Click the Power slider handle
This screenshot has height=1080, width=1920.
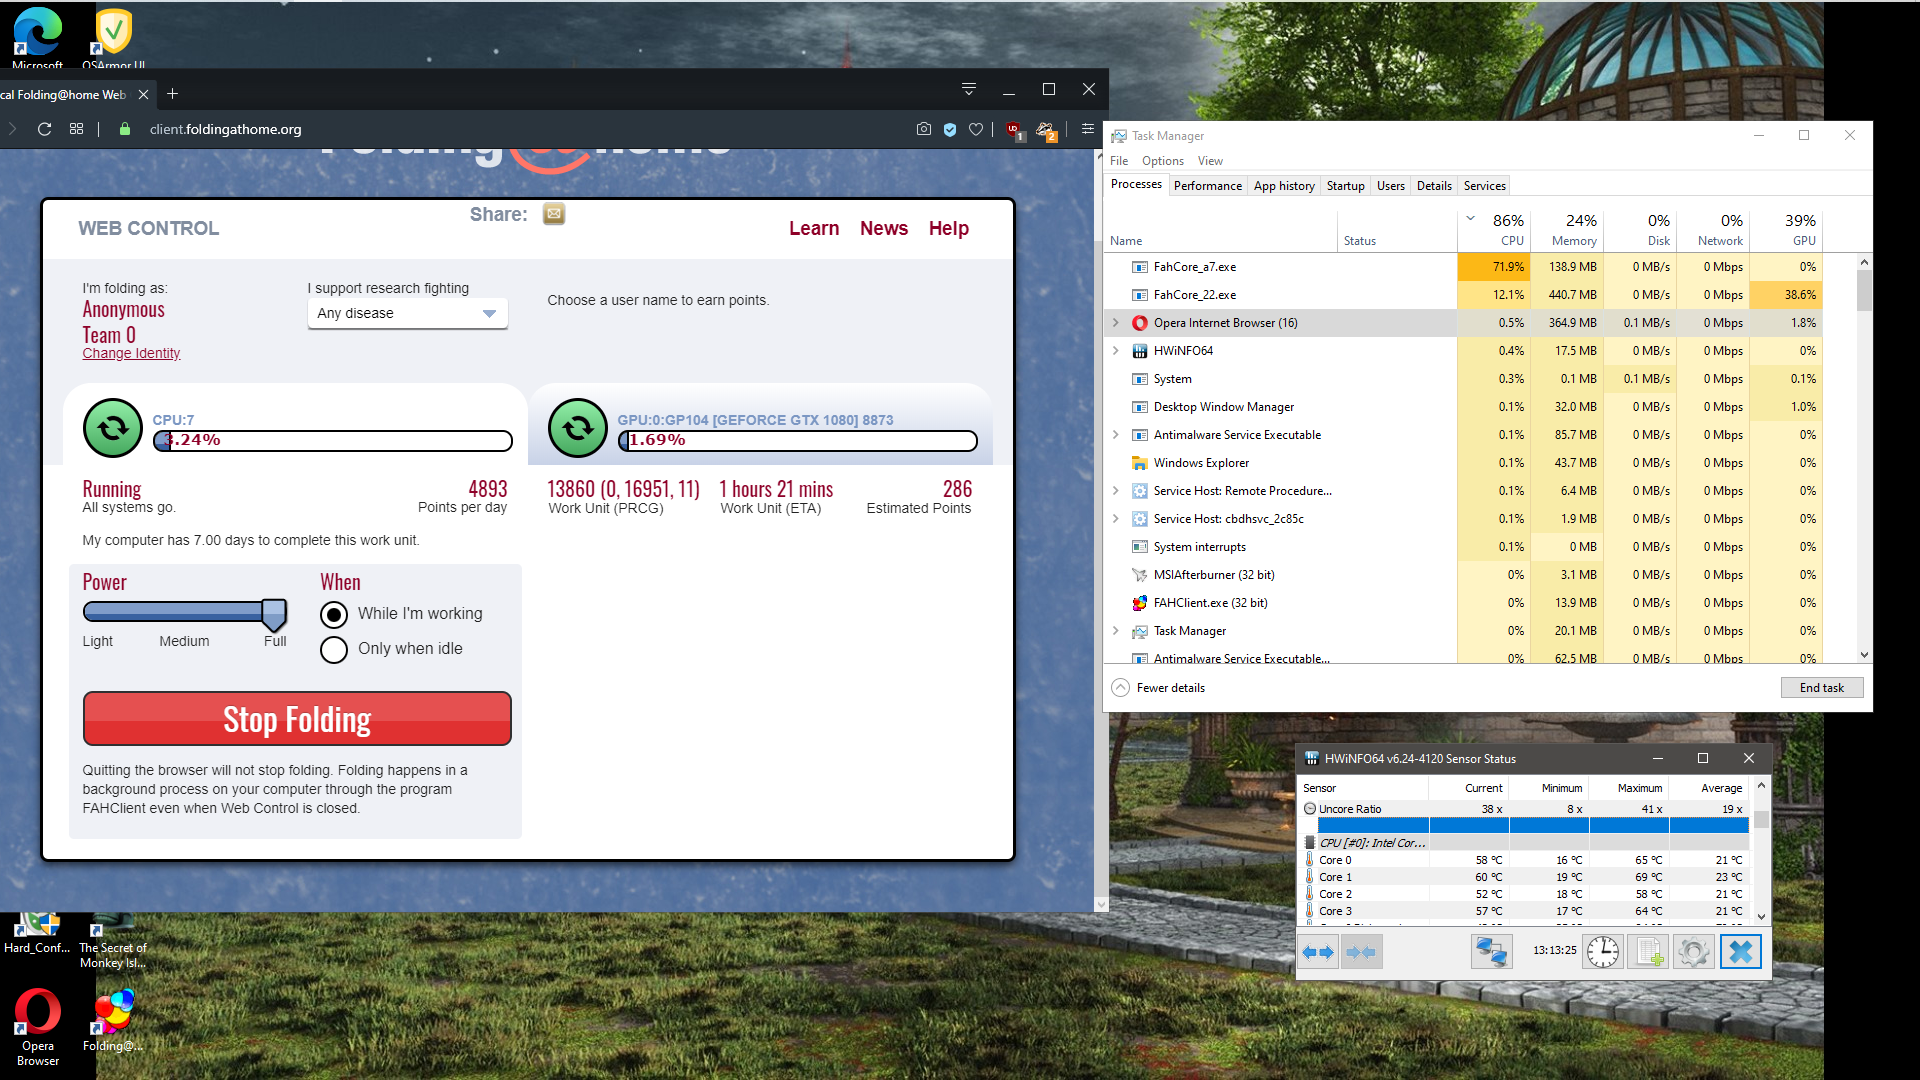click(x=274, y=613)
